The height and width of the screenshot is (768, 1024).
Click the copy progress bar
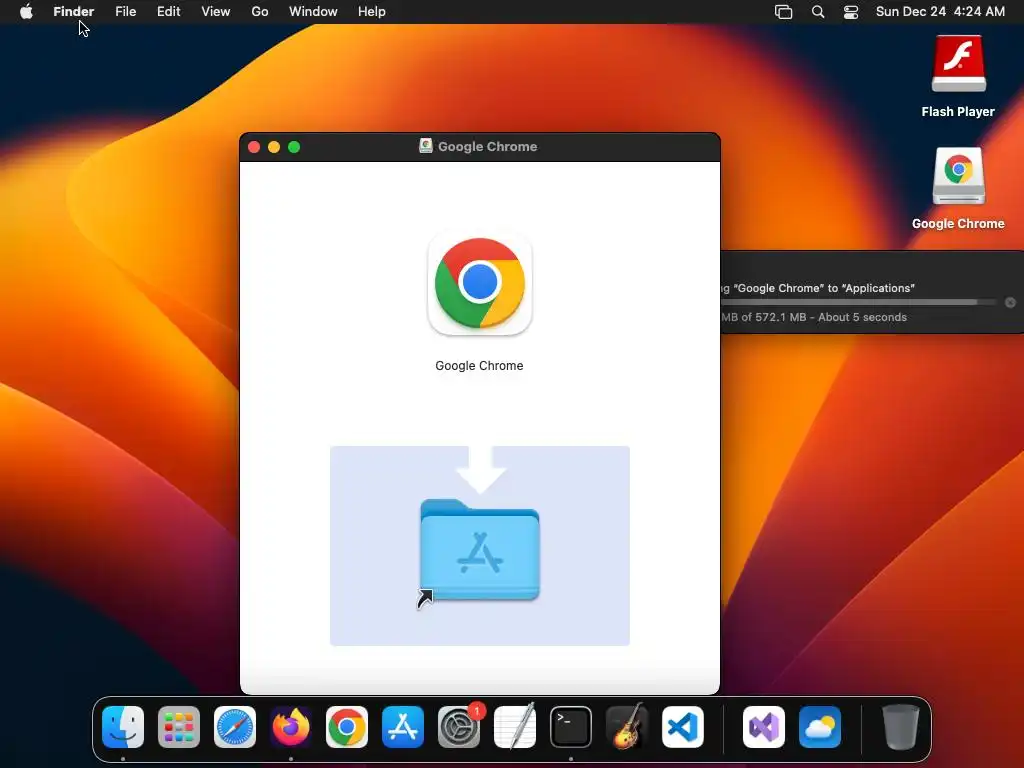(859, 302)
